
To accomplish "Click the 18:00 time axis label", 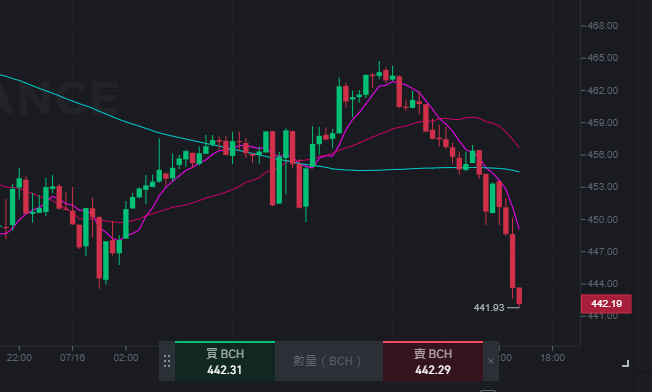I will tap(552, 357).
